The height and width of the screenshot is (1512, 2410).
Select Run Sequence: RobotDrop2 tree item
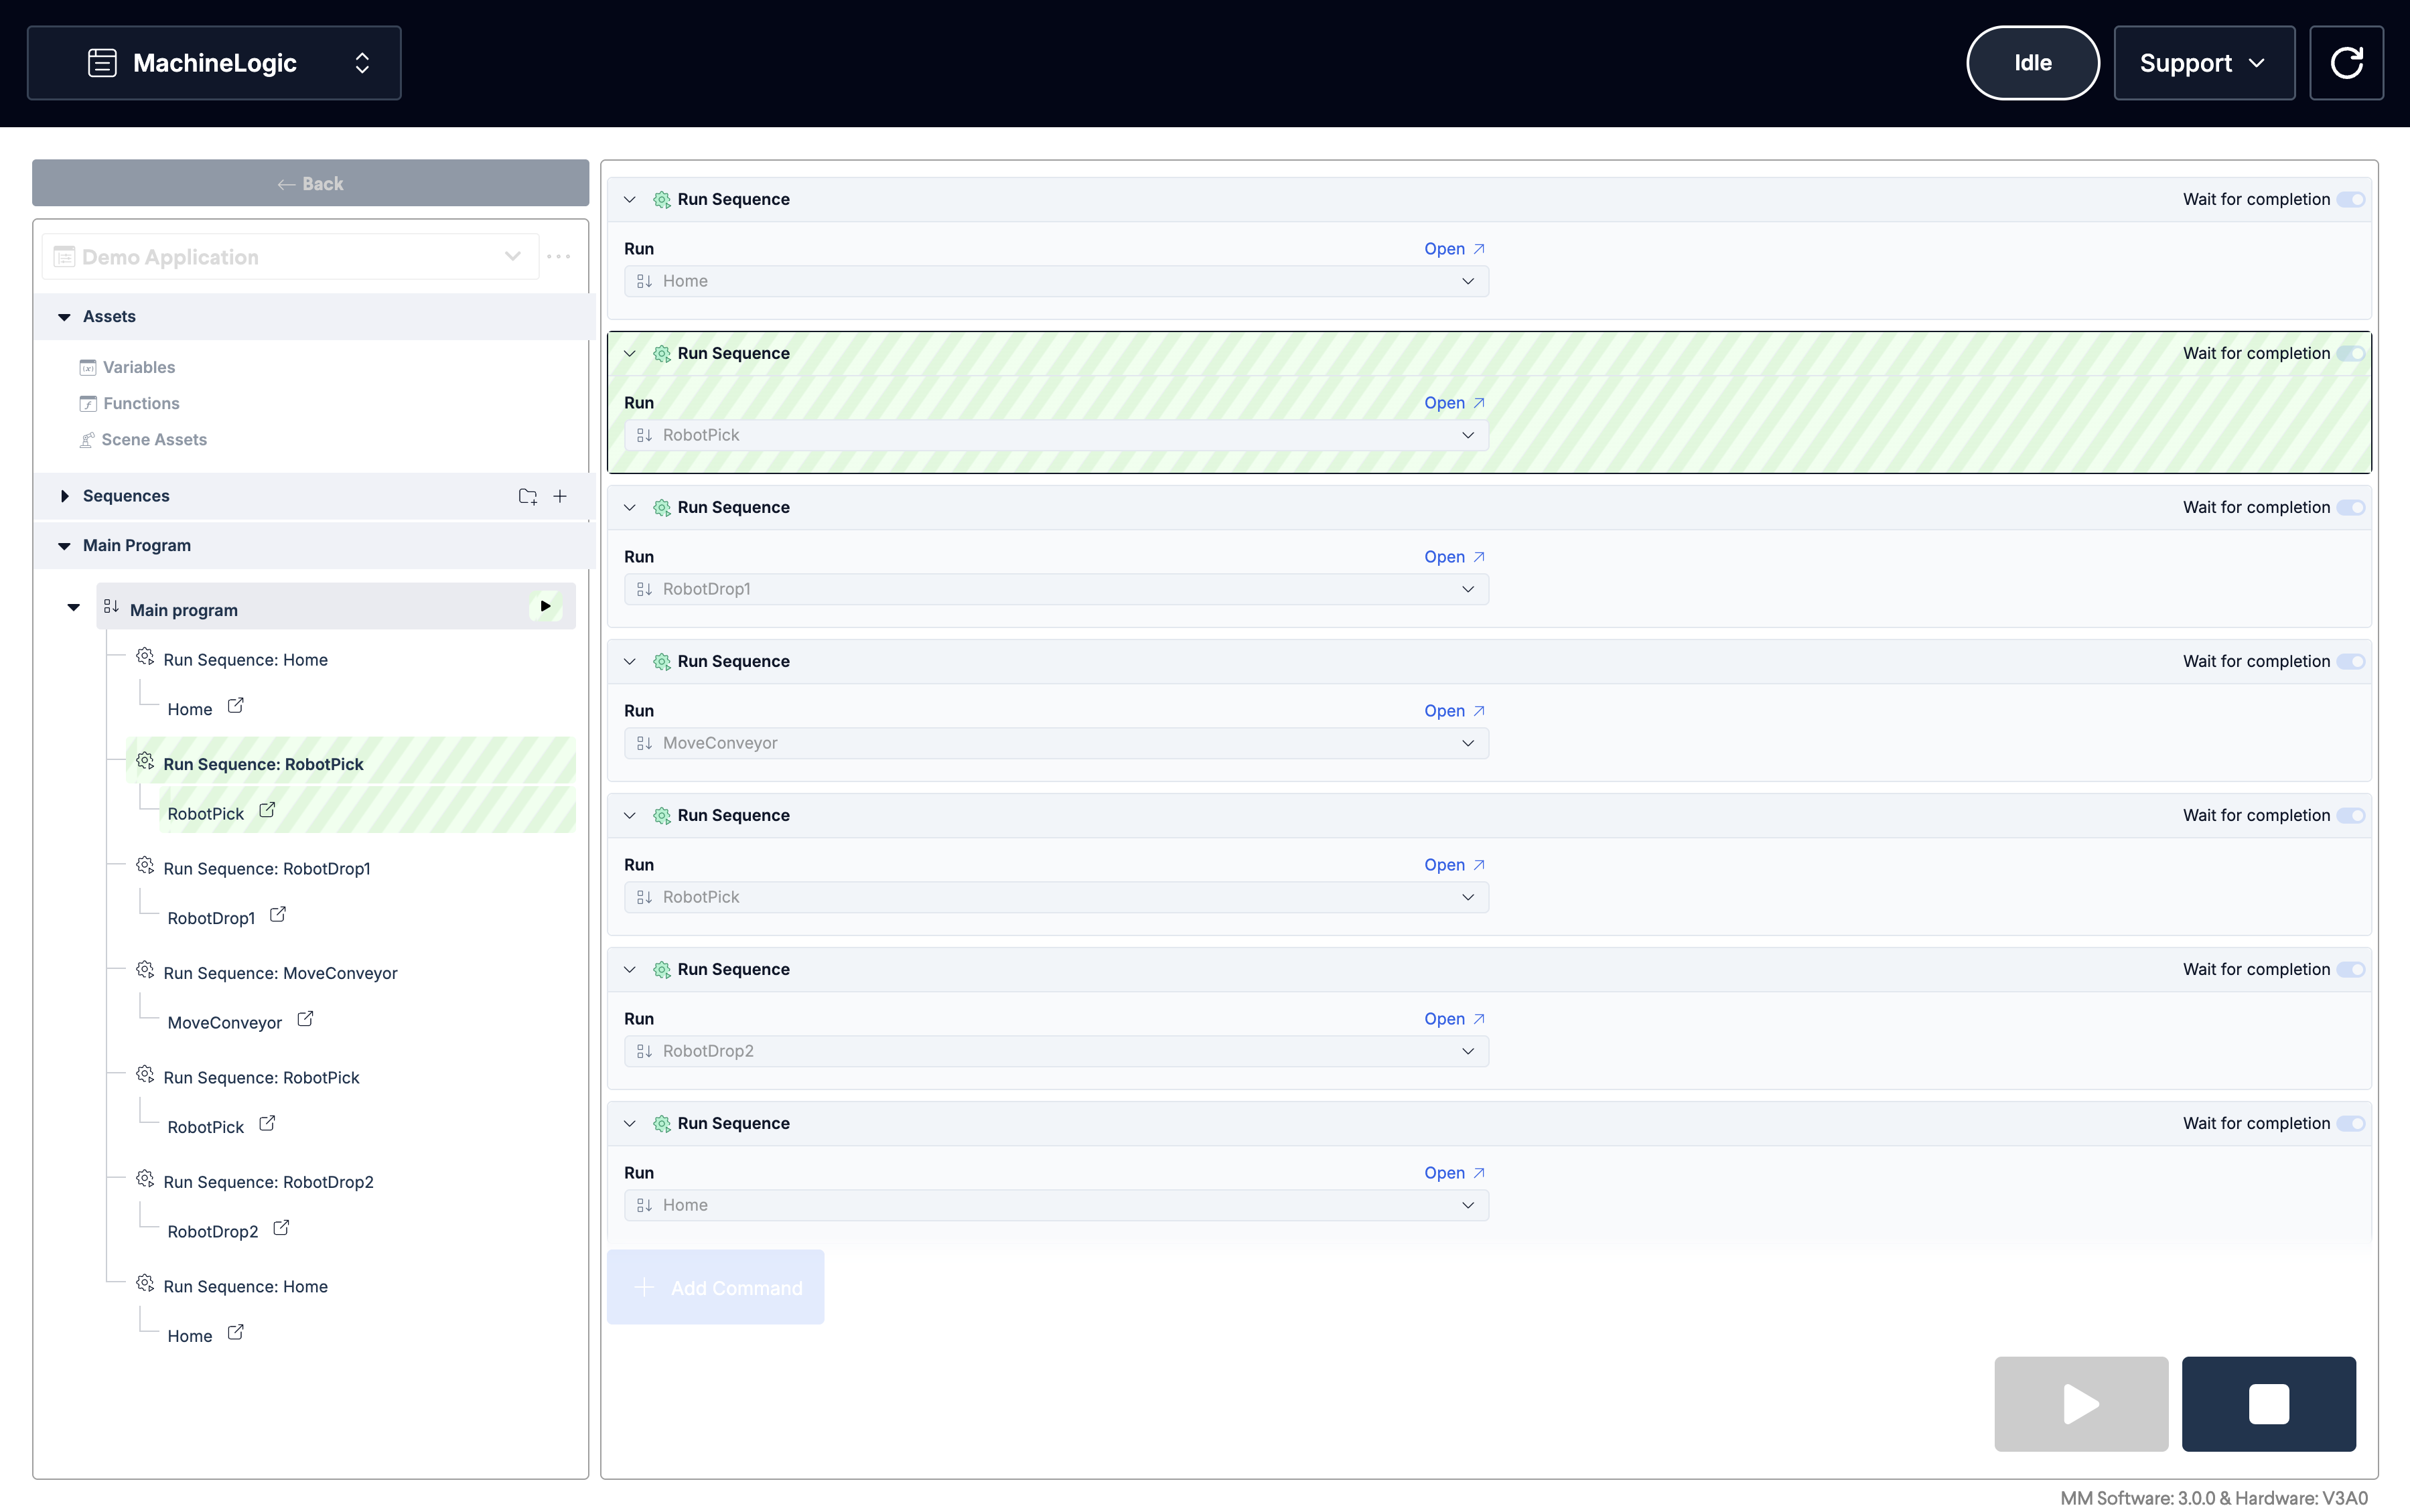click(268, 1182)
